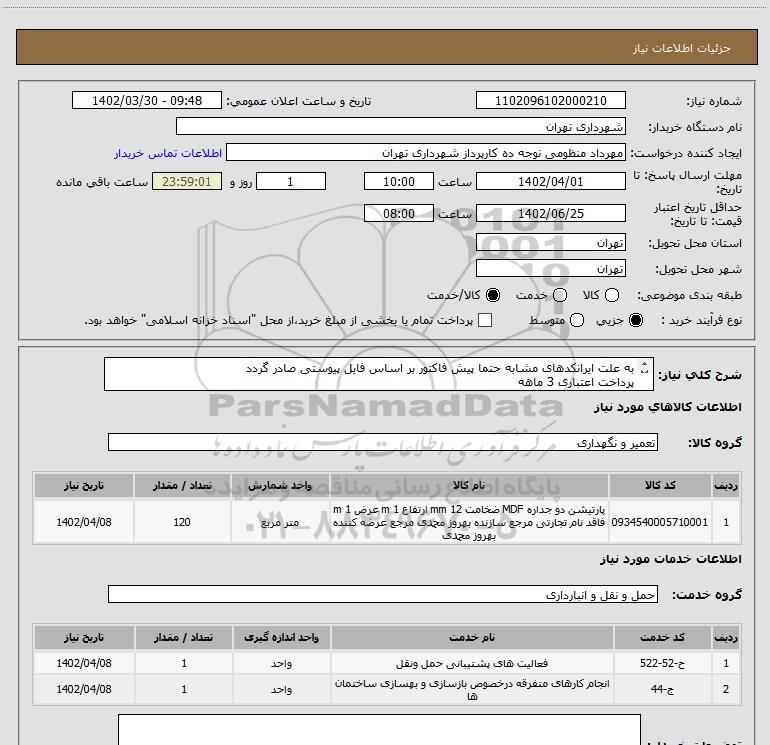The width and height of the screenshot is (770, 745).
Task: Click the کد خدمت column header
Action: pyautogui.click(x=662, y=637)
